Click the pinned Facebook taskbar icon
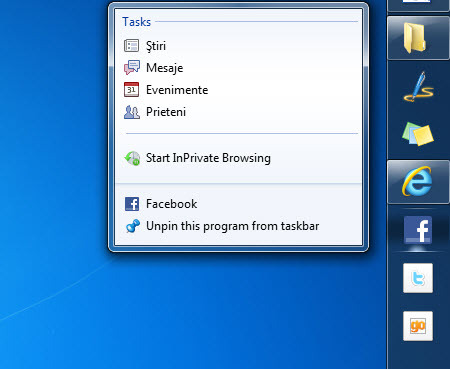Image resolution: width=450 pixels, height=369 pixels. (x=418, y=230)
